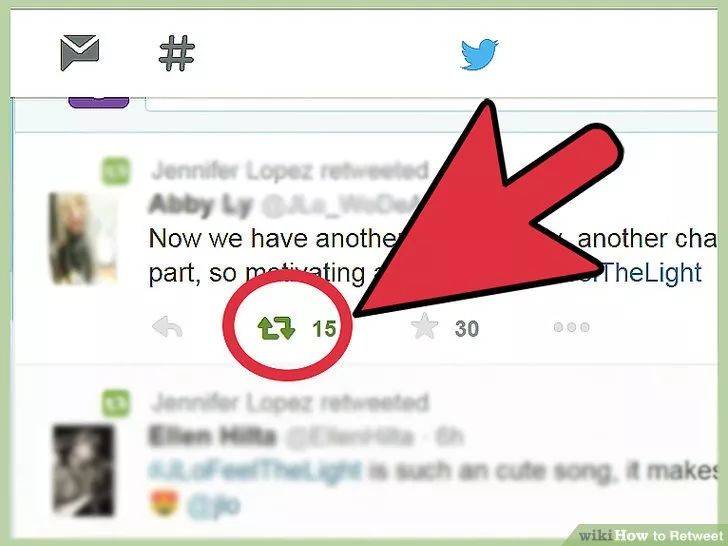Screen dimensions: 728x546
Task: Click the TheLight hashtag in Abby's tweet
Action: [x=650, y=273]
